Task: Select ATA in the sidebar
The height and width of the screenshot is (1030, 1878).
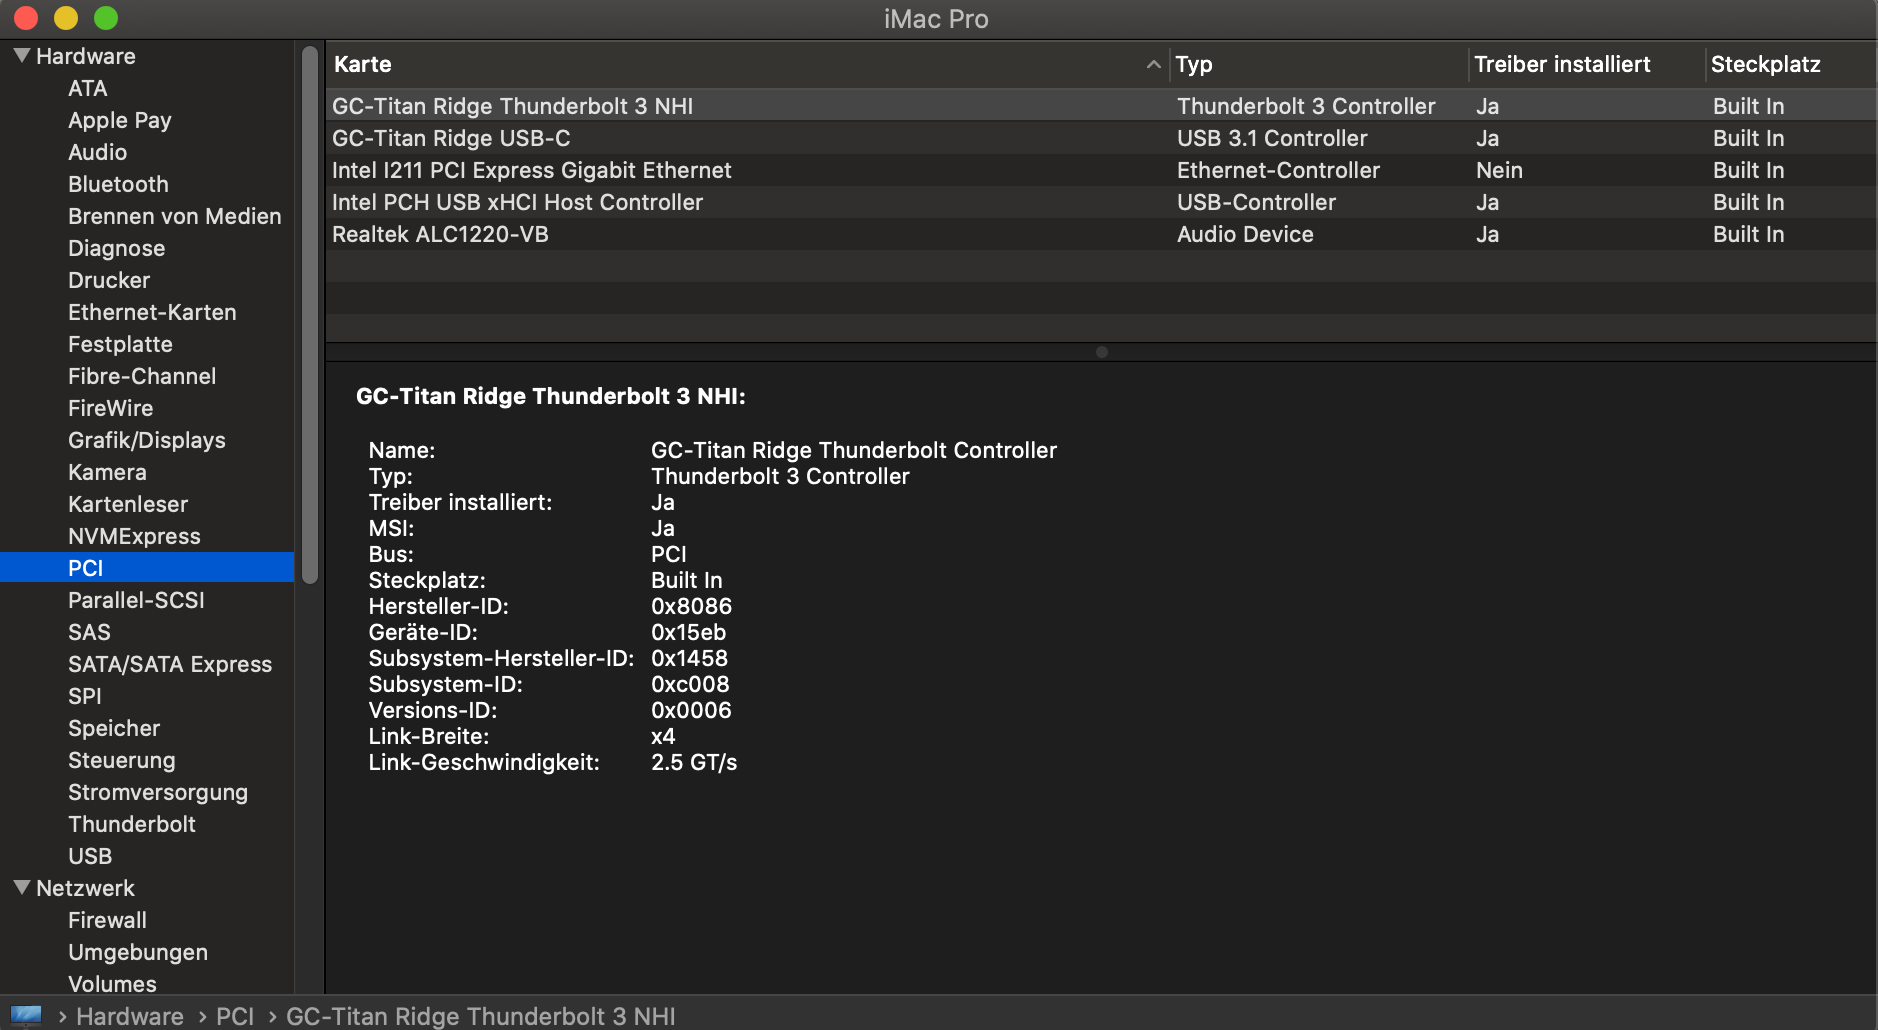Action: [88, 88]
